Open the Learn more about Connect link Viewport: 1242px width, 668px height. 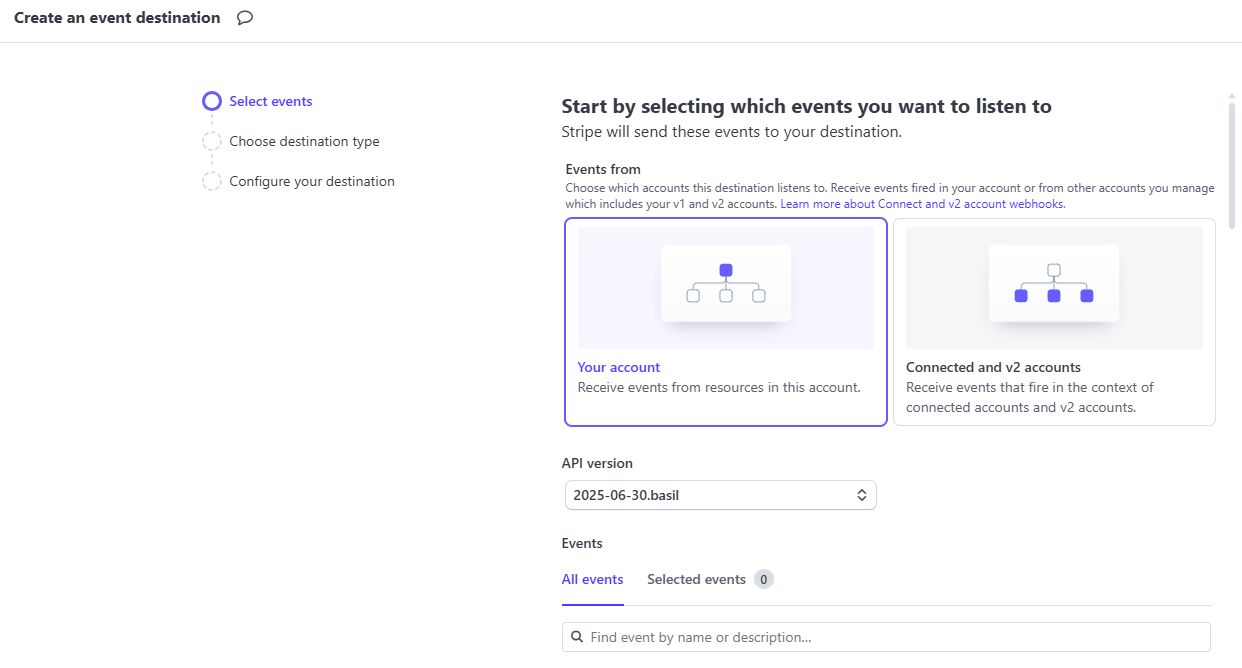click(x=922, y=204)
